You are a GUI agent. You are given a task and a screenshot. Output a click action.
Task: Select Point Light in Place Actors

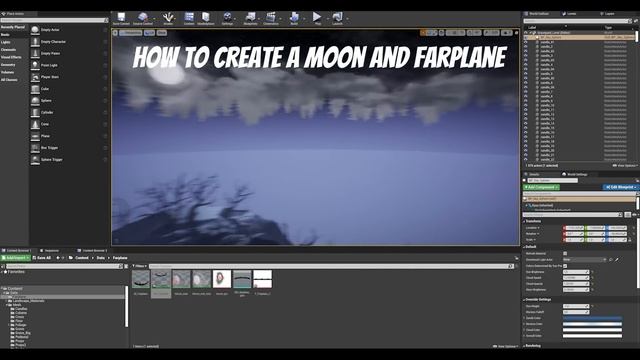click(49, 65)
